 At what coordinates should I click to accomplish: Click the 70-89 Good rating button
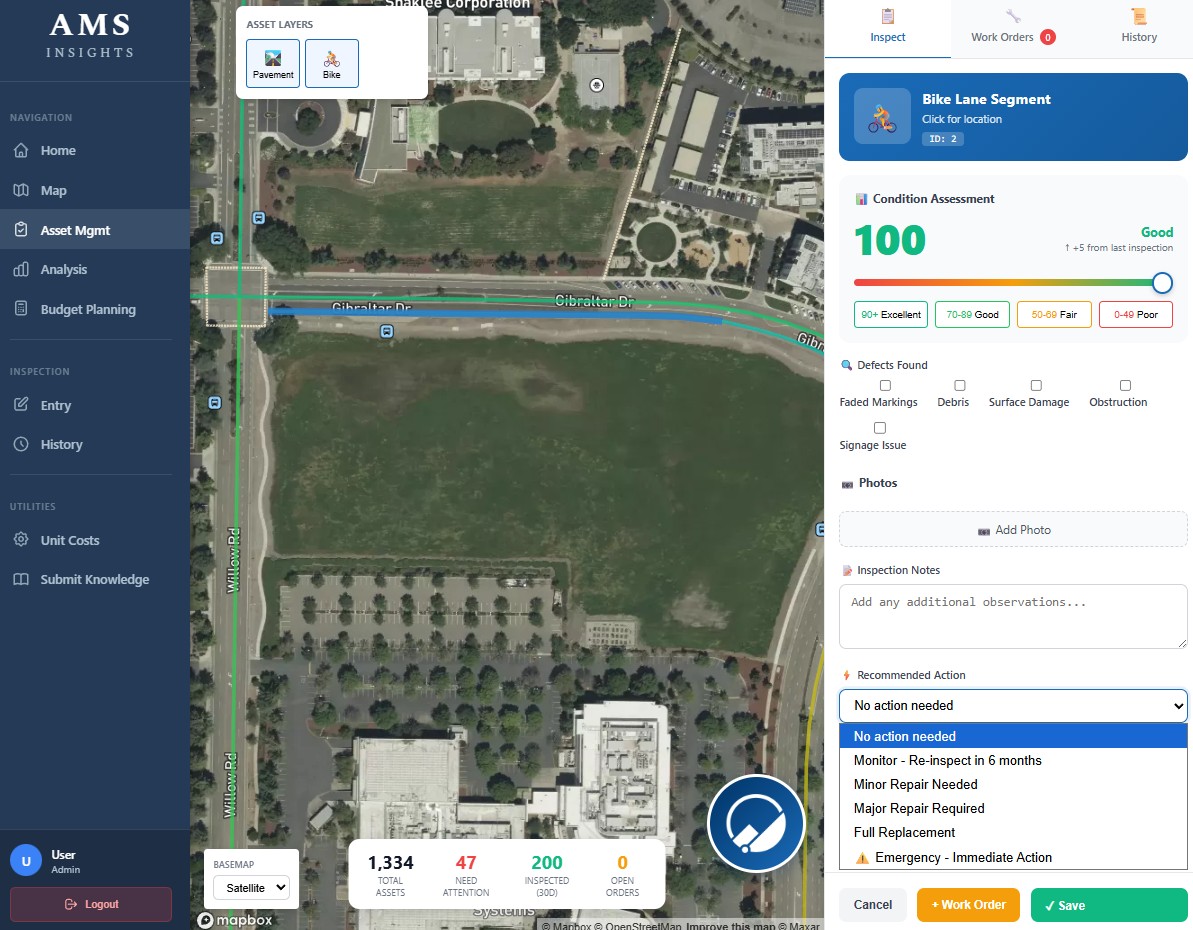[x=972, y=314]
